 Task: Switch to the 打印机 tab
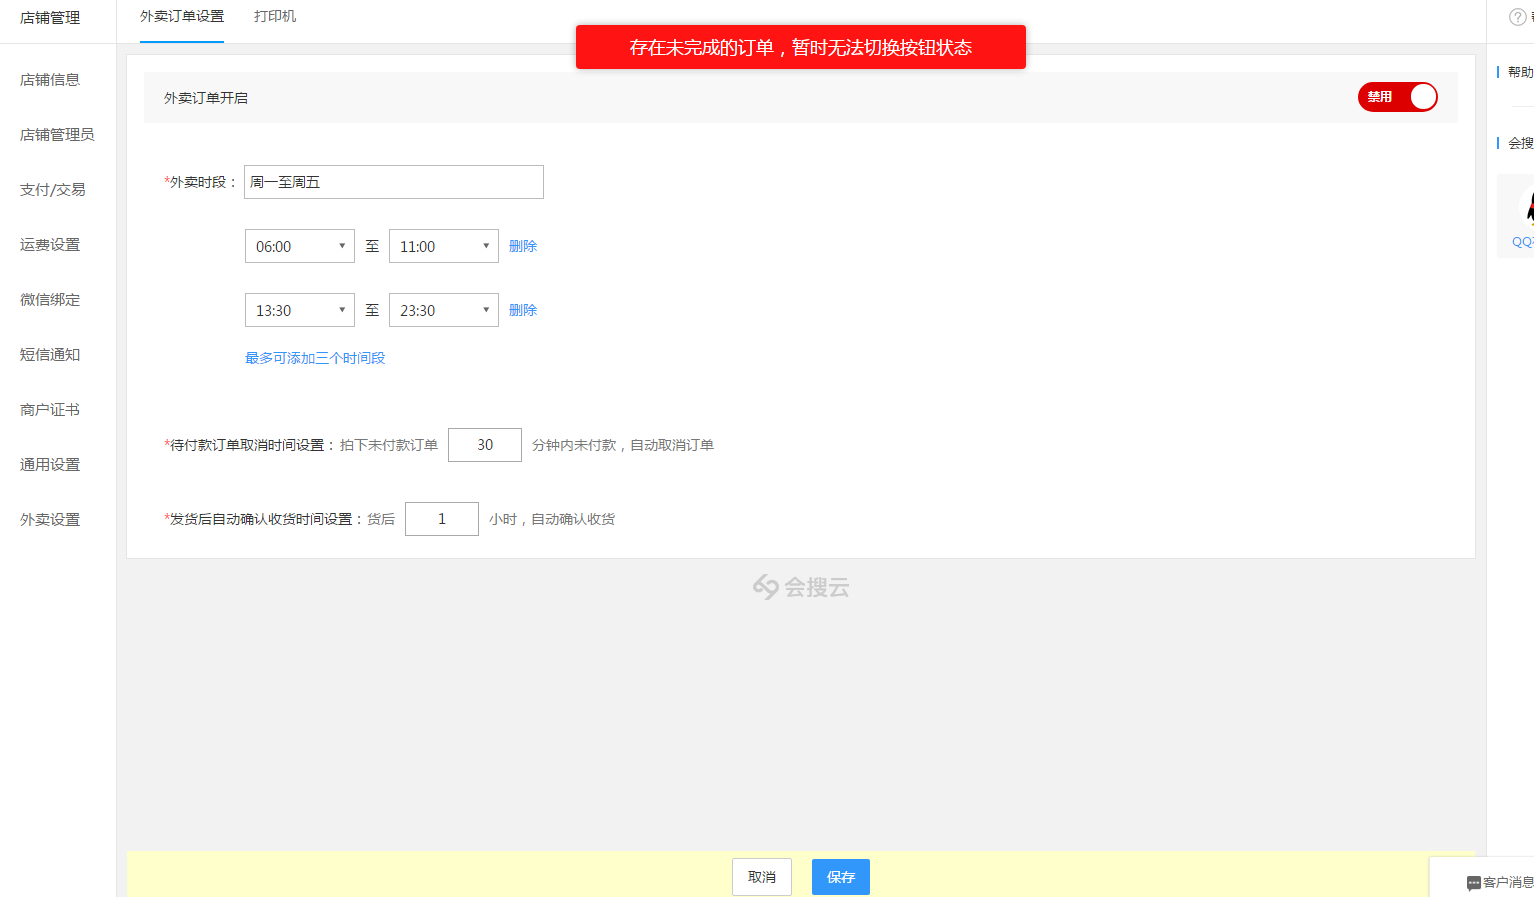275,17
